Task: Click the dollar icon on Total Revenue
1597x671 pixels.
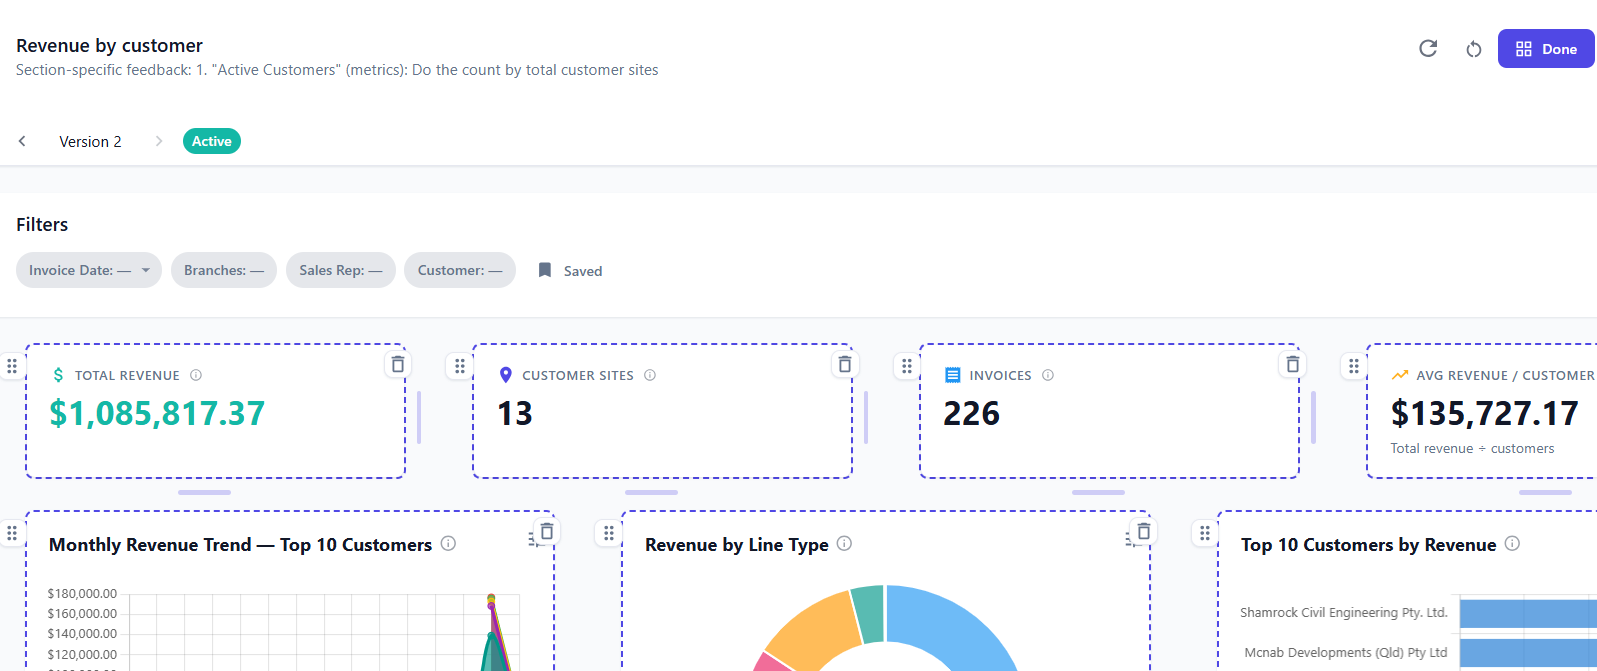Action: click(58, 375)
